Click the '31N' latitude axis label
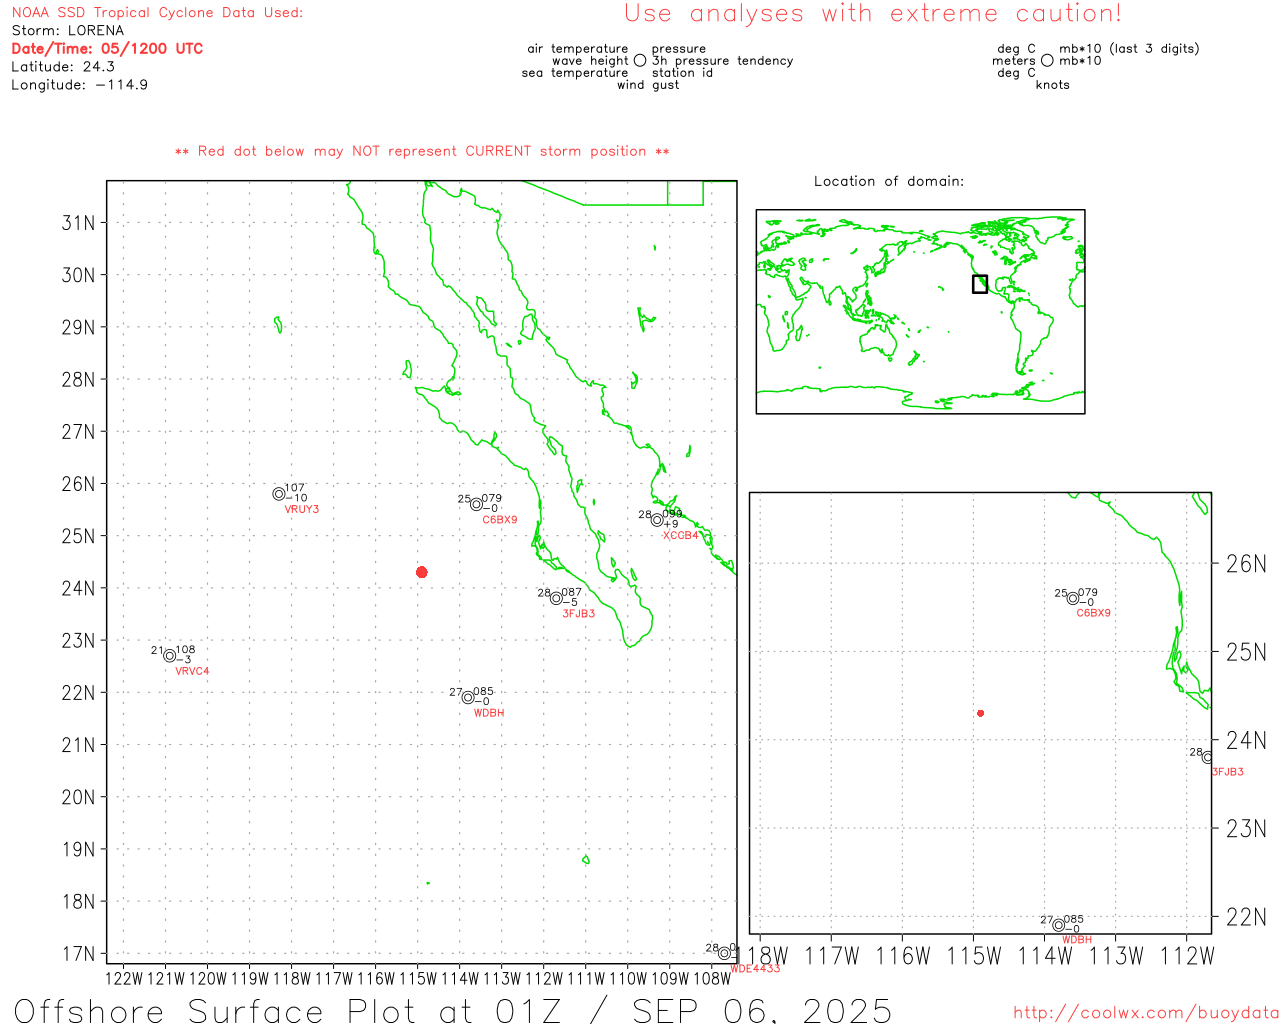The height and width of the screenshot is (1024, 1280). coord(79,222)
